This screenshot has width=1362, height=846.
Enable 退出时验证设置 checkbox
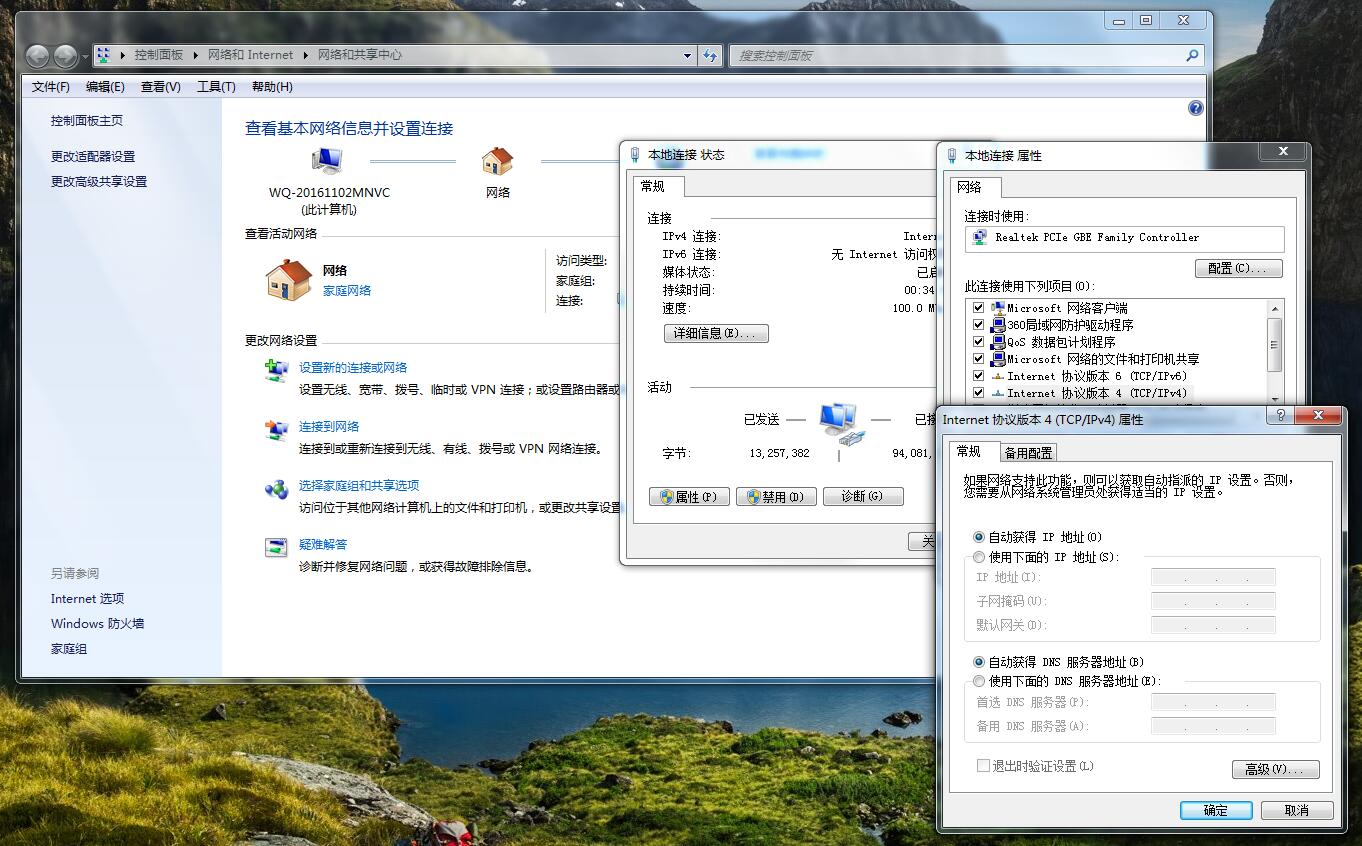(983, 766)
